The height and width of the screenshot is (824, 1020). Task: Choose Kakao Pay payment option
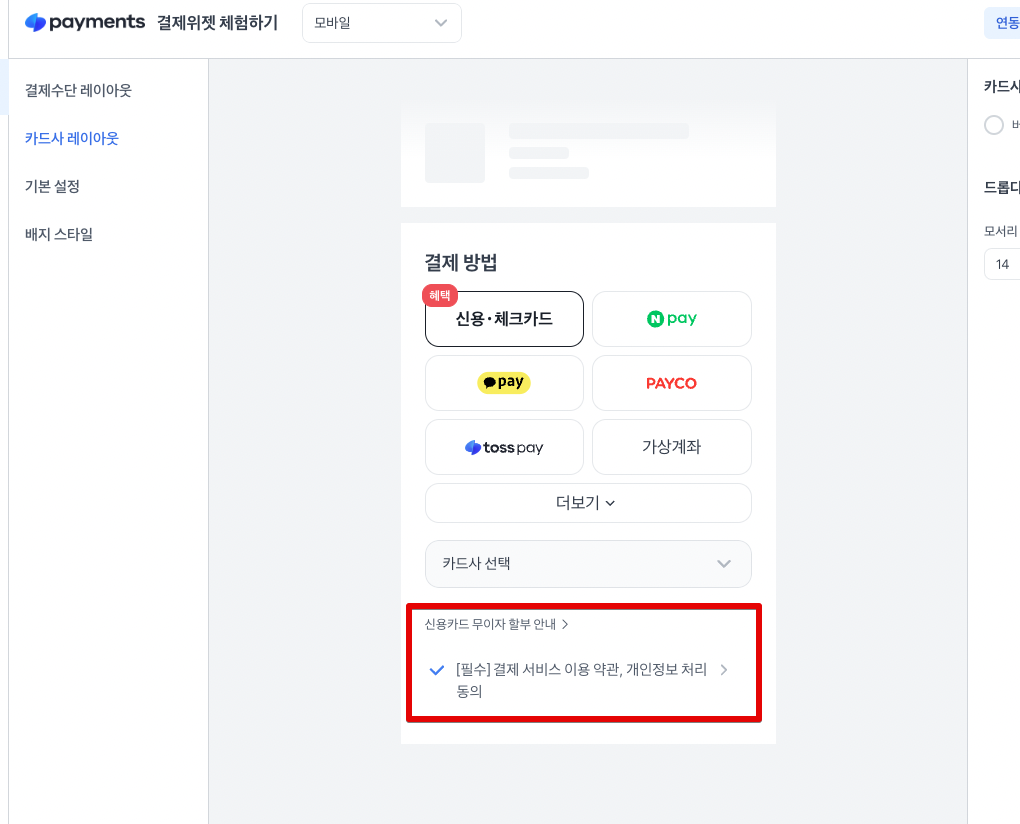(x=504, y=383)
